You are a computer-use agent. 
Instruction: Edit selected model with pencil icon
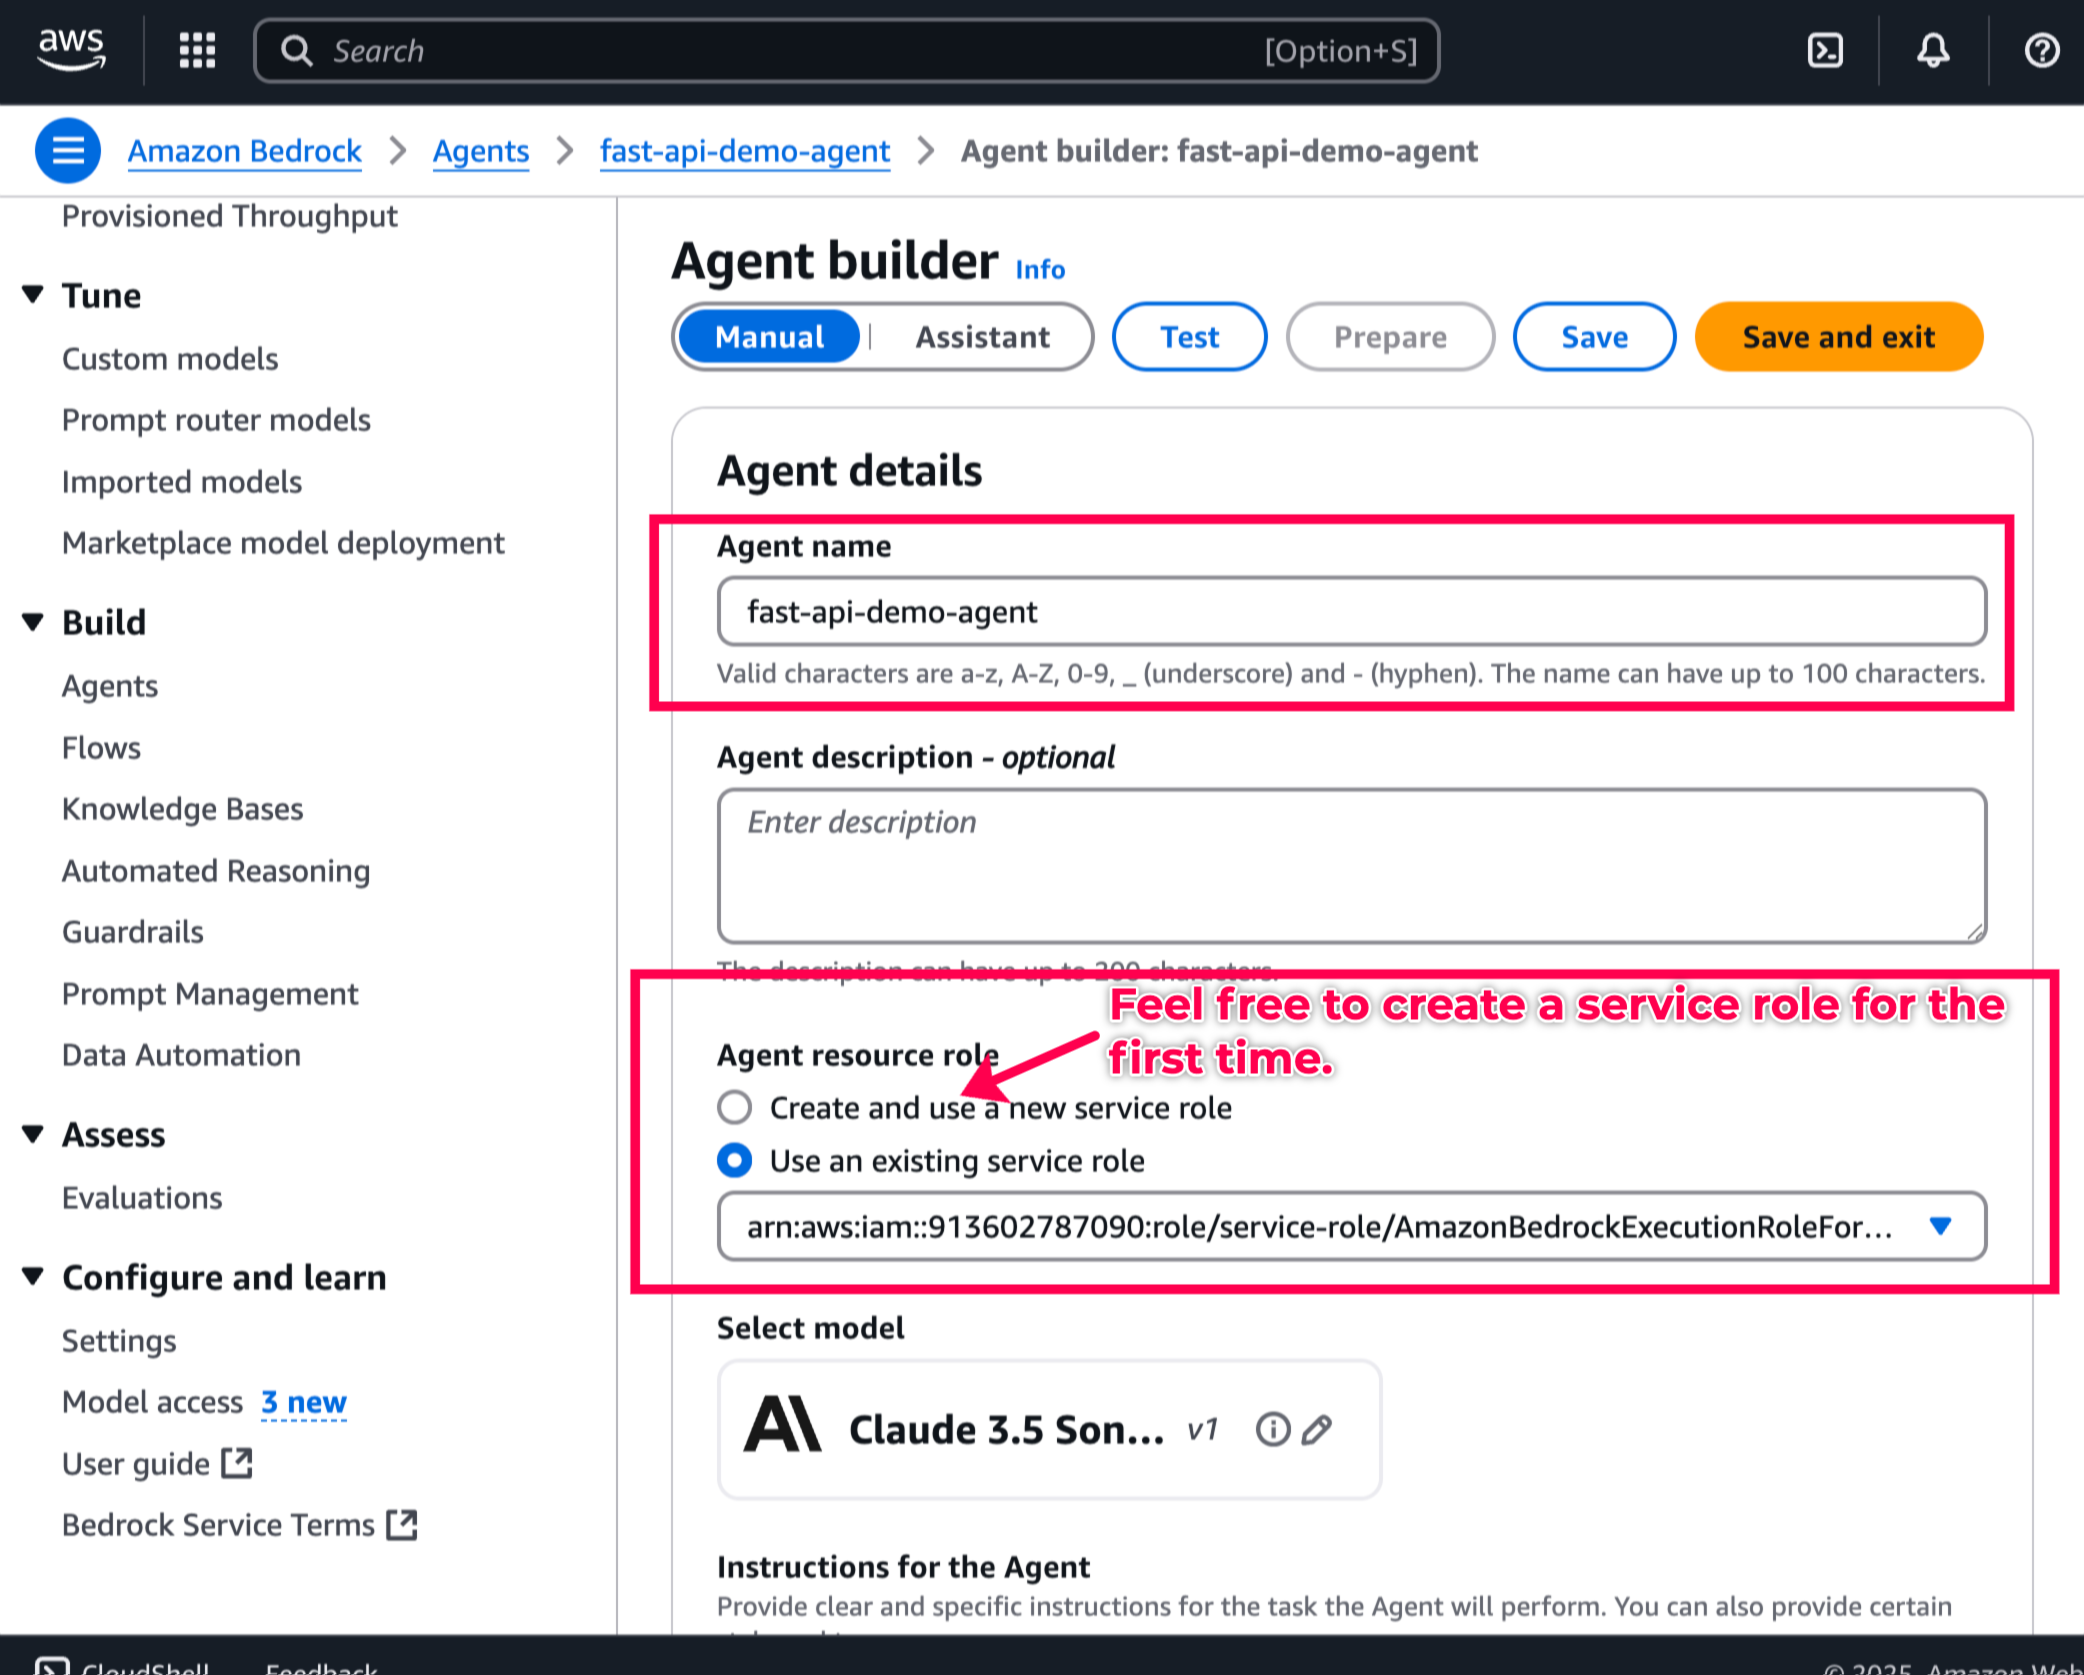pos(1317,1429)
